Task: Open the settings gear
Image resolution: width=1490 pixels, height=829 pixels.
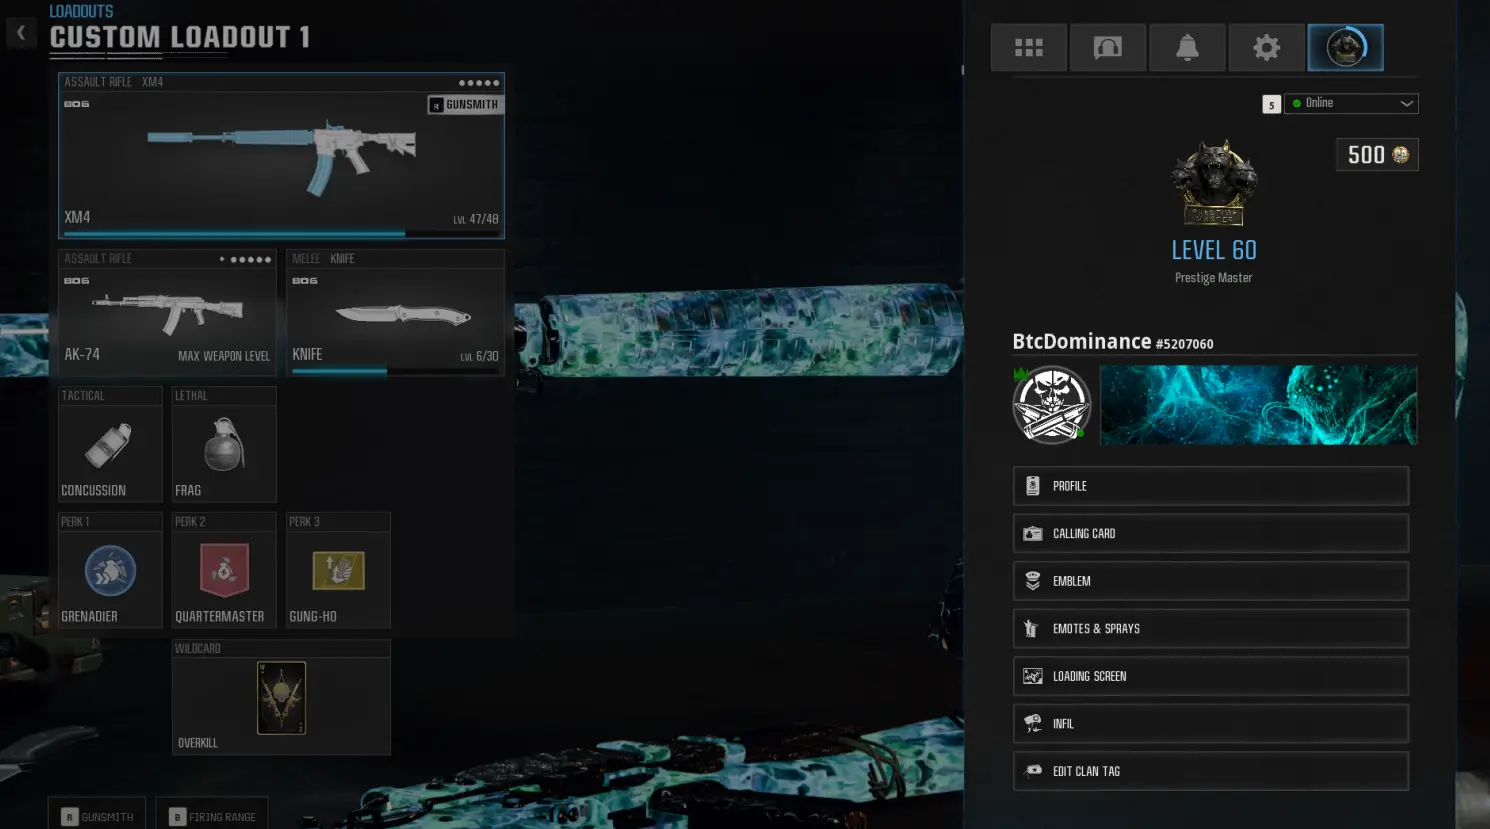Action: 1266,47
